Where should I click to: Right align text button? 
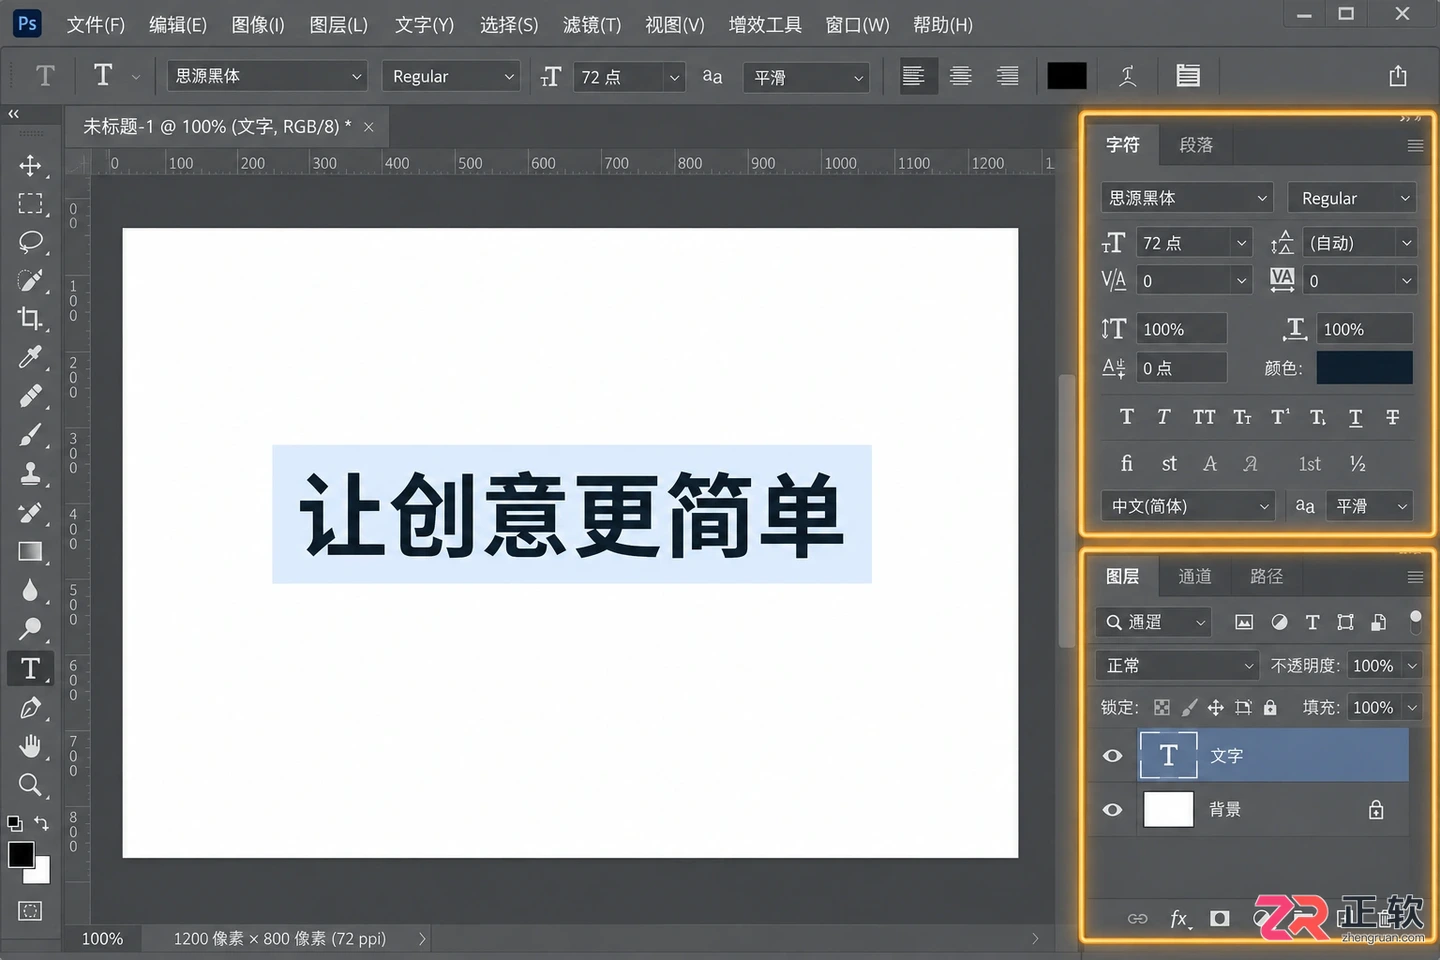[x=1008, y=76]
